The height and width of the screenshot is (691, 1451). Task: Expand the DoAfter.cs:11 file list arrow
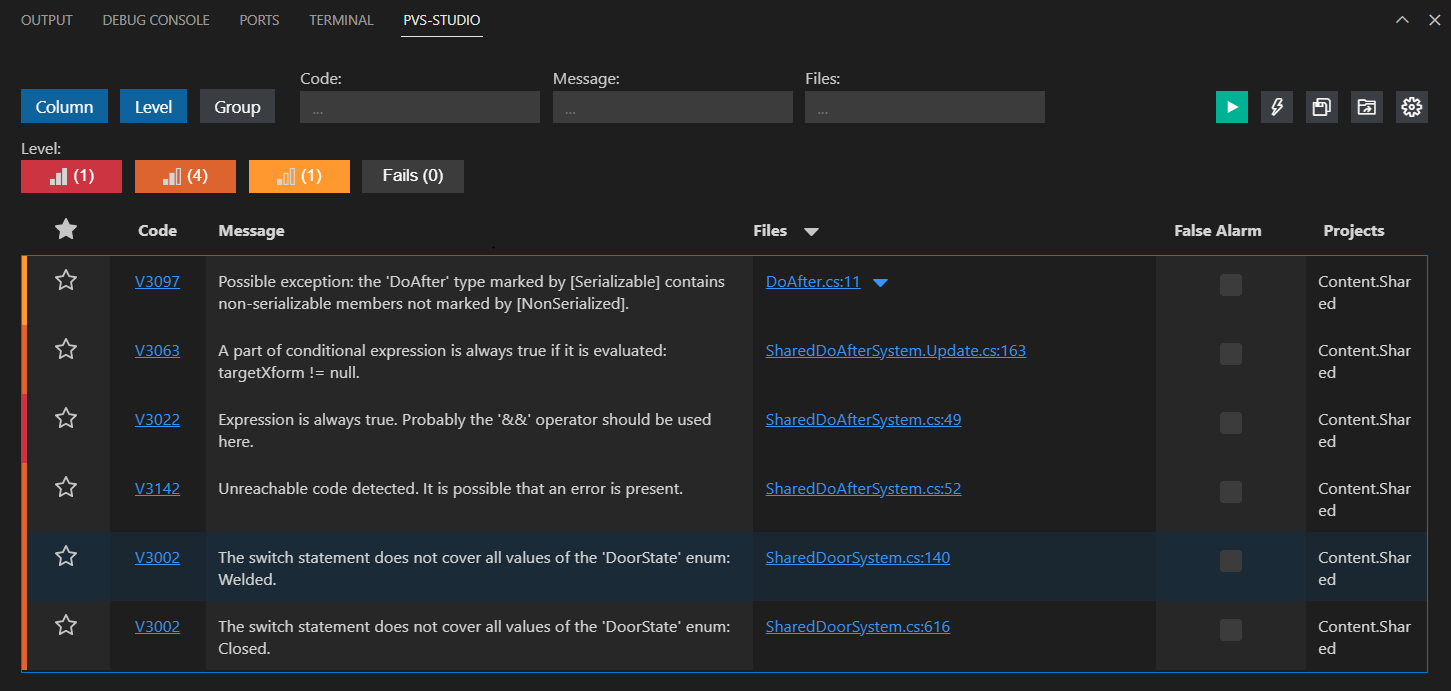tap(879, 282)
